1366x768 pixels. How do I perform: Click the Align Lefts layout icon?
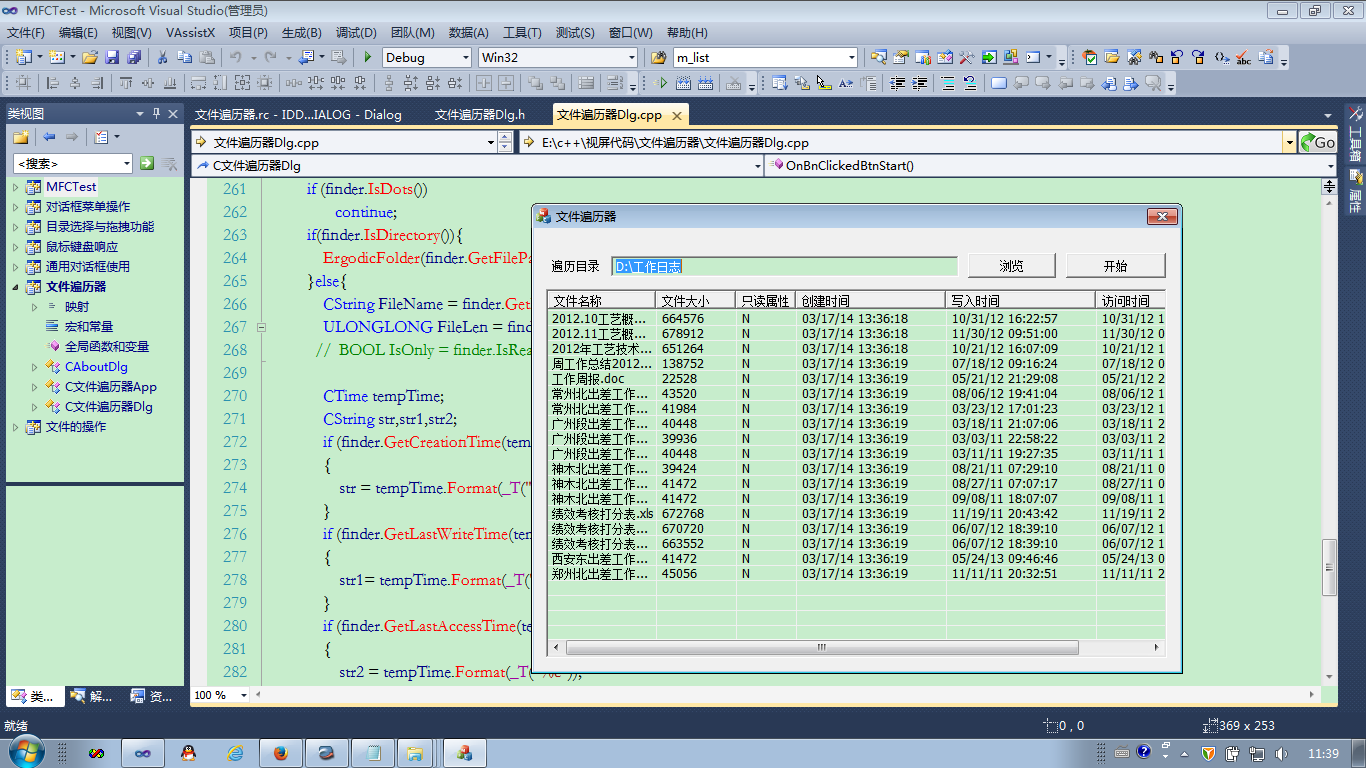(x=52, y=83)
